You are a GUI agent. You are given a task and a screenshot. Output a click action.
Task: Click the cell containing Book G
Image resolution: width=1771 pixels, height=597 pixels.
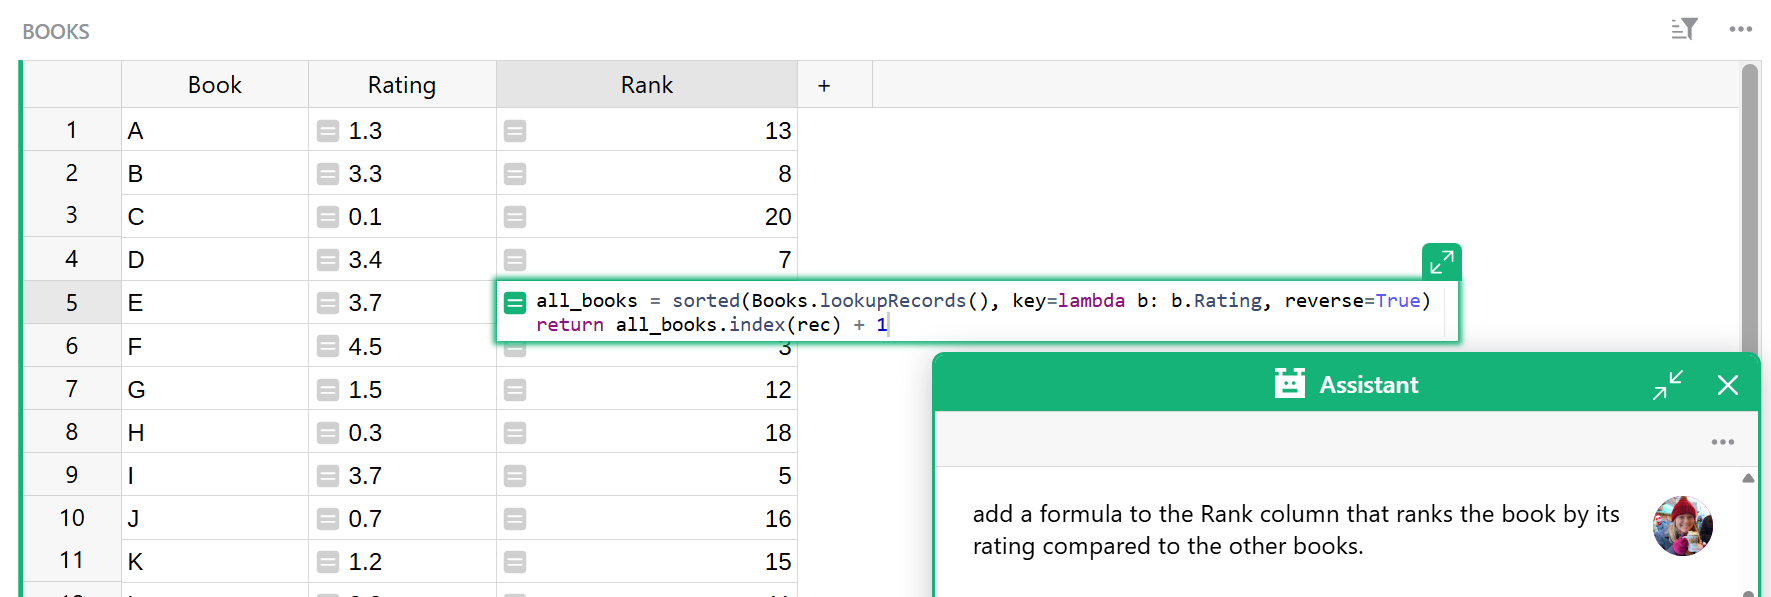[215, 389]
